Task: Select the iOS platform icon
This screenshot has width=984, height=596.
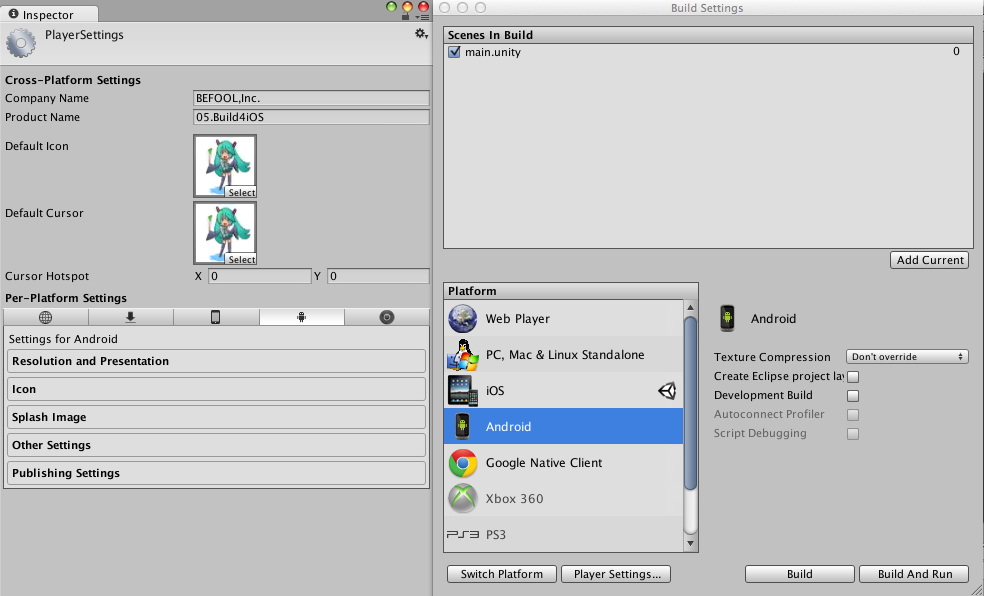Action: tap(463, 390)
